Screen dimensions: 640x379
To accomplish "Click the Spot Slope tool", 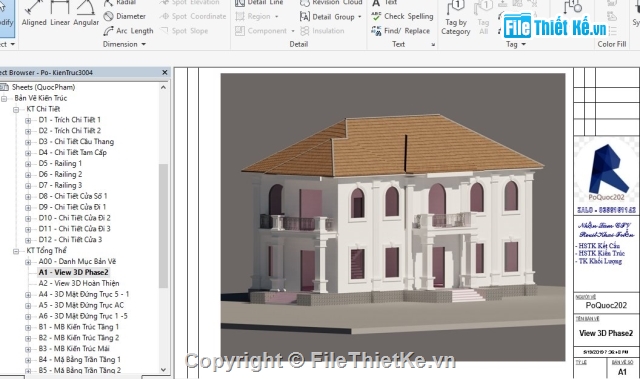I will pyautogui.click(x=184, y=31).
